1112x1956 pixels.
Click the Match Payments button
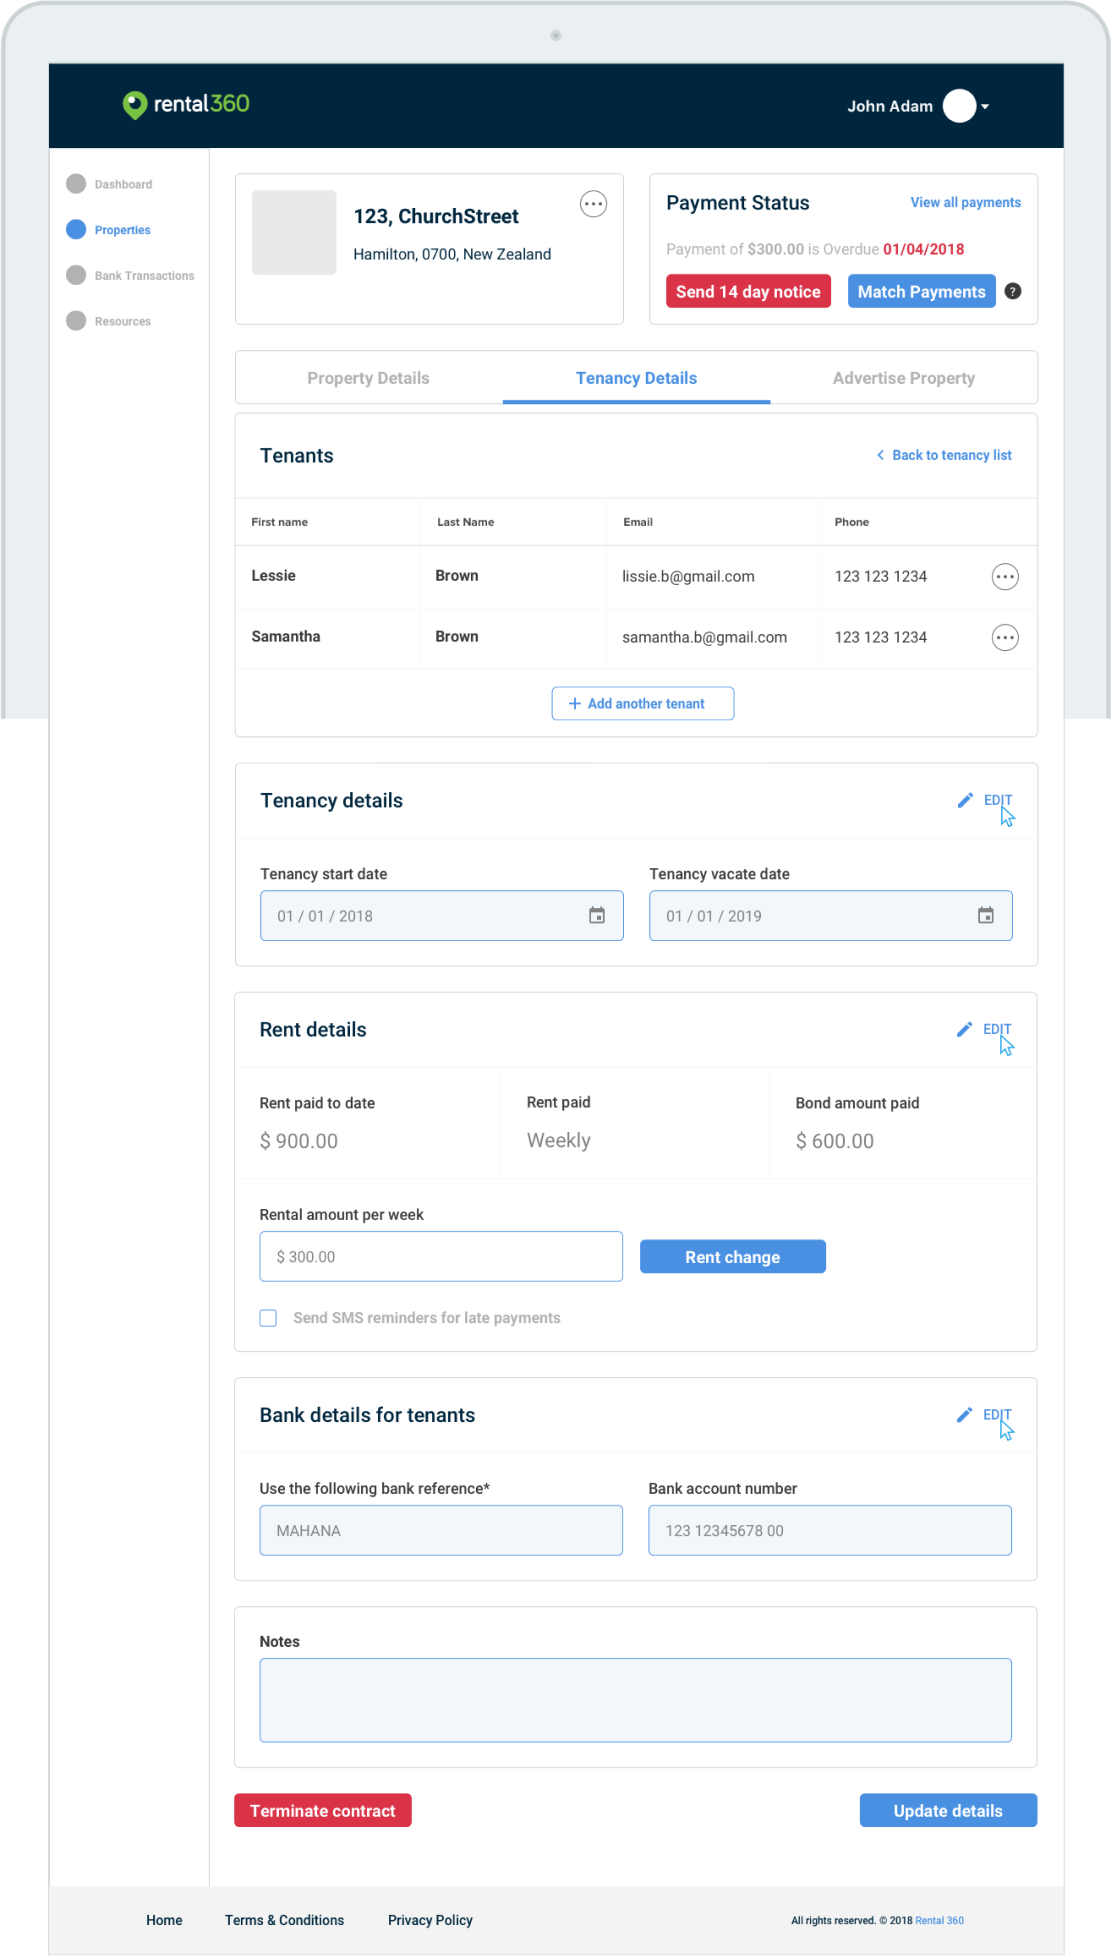click(921, 291)
